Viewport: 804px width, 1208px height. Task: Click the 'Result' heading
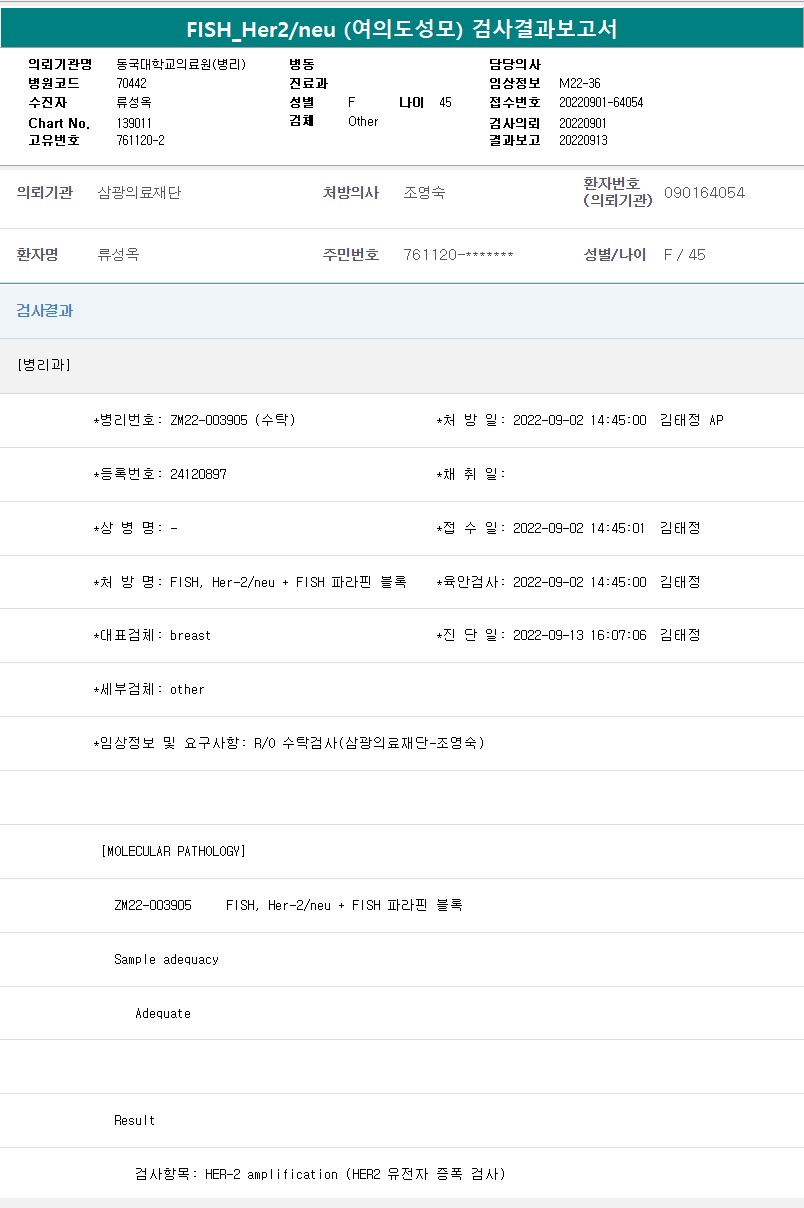tap(134, 1120)
